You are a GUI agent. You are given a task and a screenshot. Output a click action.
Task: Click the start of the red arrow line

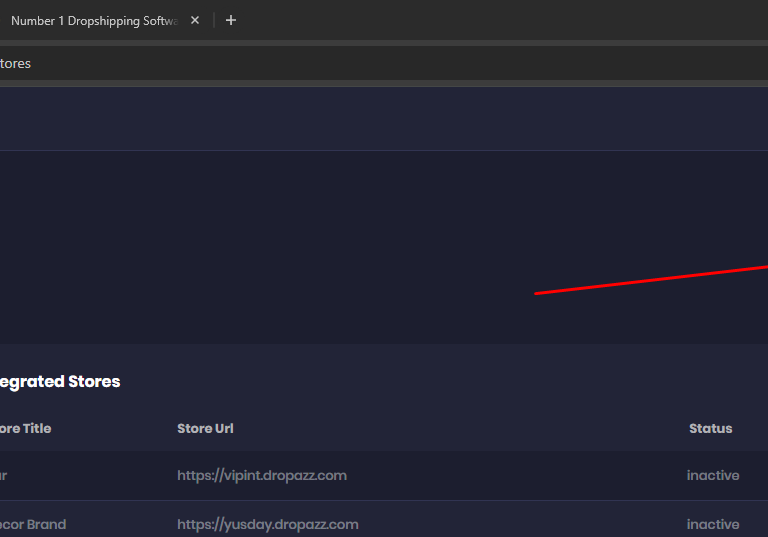coord(537,293)
